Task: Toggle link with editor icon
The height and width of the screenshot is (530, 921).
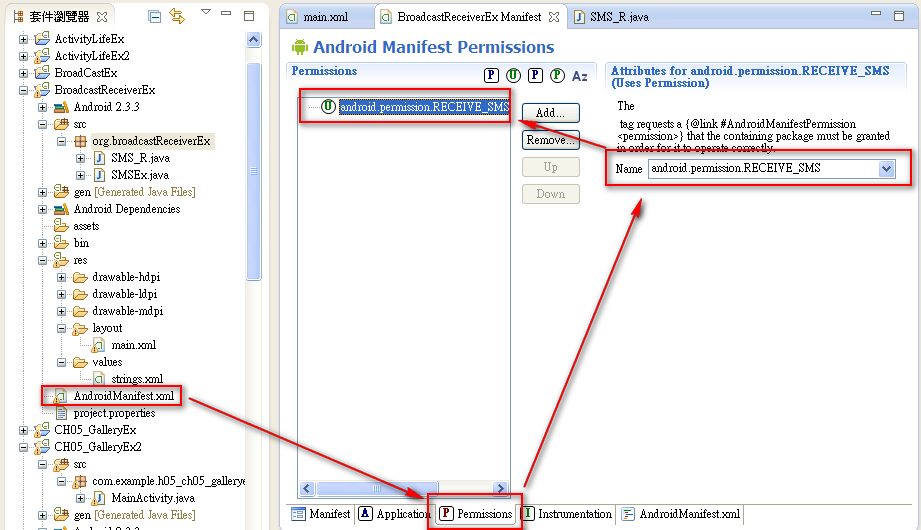Action: (177, 16)
